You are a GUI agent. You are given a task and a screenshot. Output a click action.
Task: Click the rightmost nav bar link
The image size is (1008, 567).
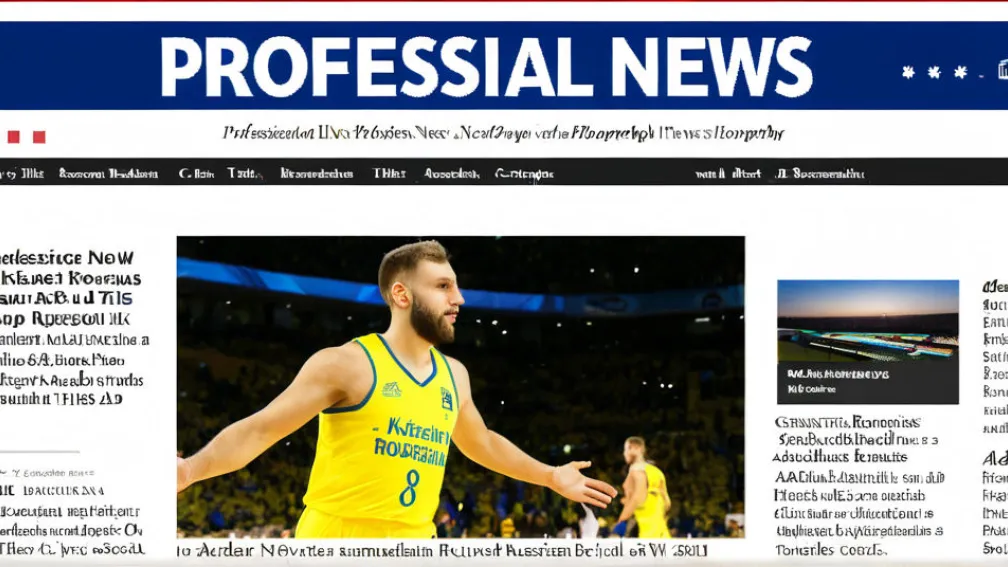[828, 173]
